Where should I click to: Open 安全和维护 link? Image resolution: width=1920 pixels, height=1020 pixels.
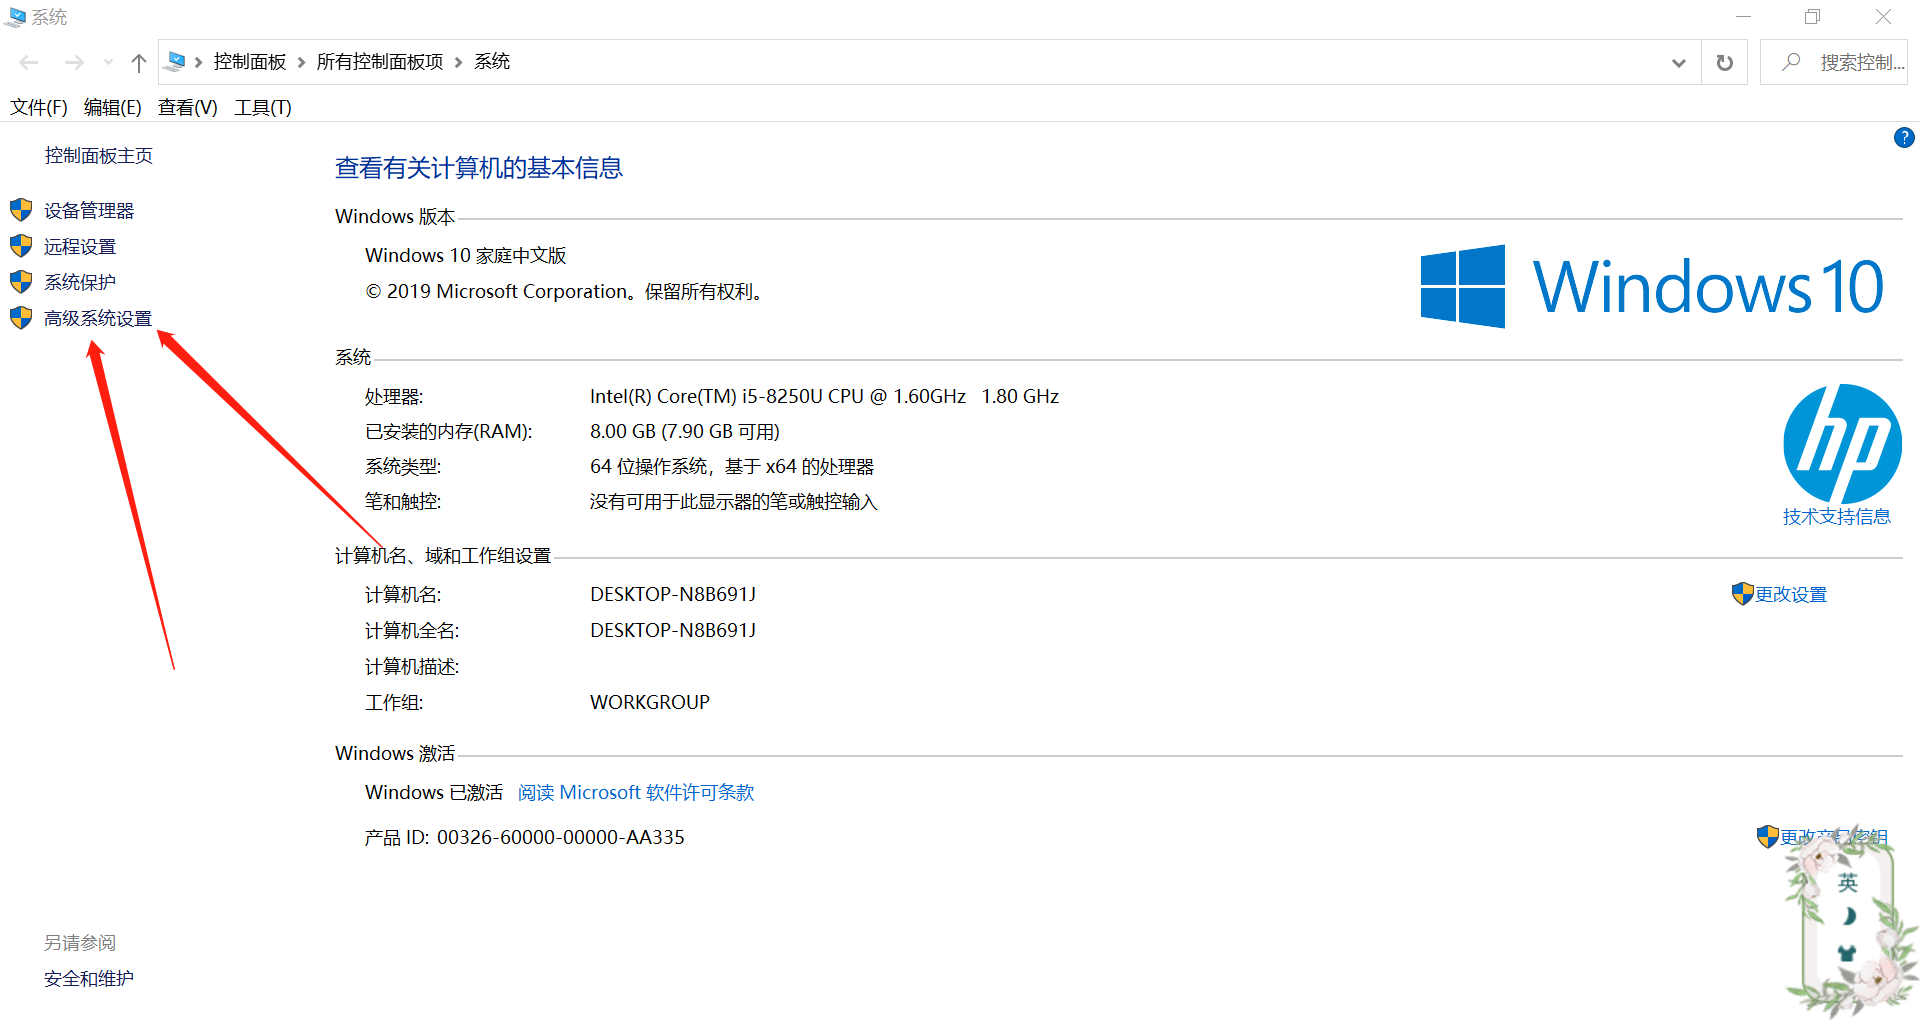89,979
